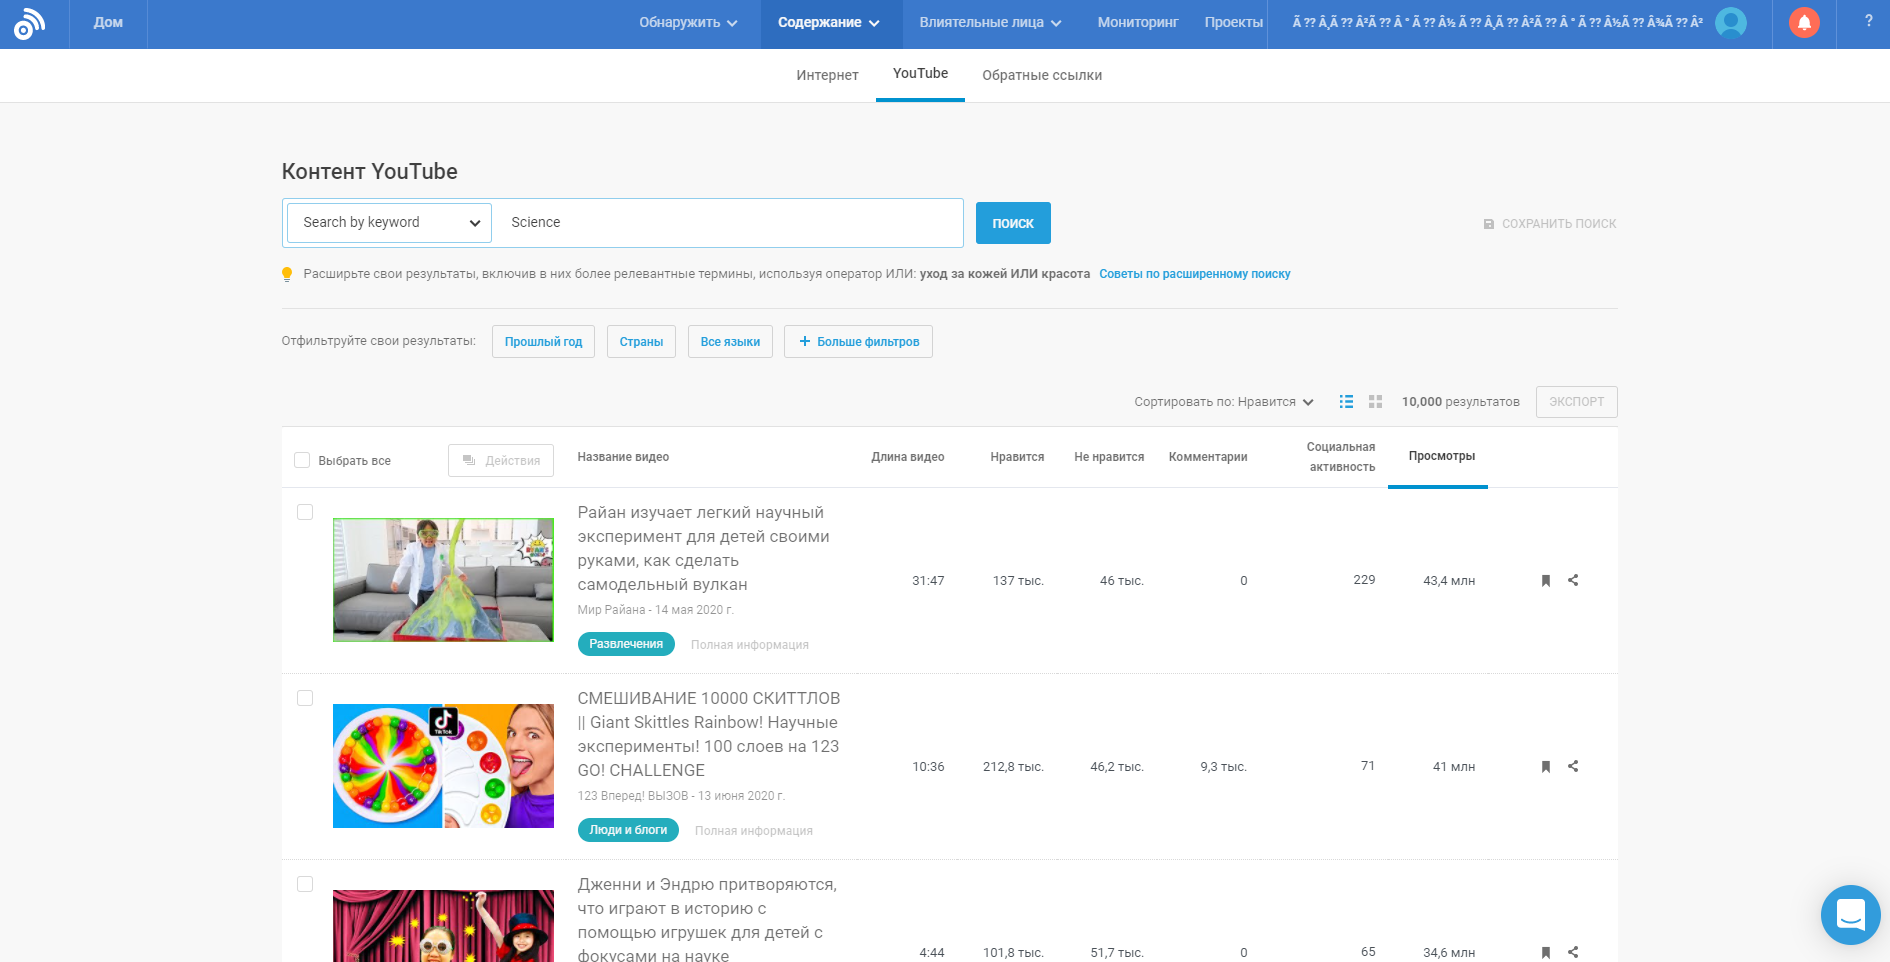Screen dimensions: 1890x962
Task: Open the Прошлый год date filter
Action: pos(543,341)
